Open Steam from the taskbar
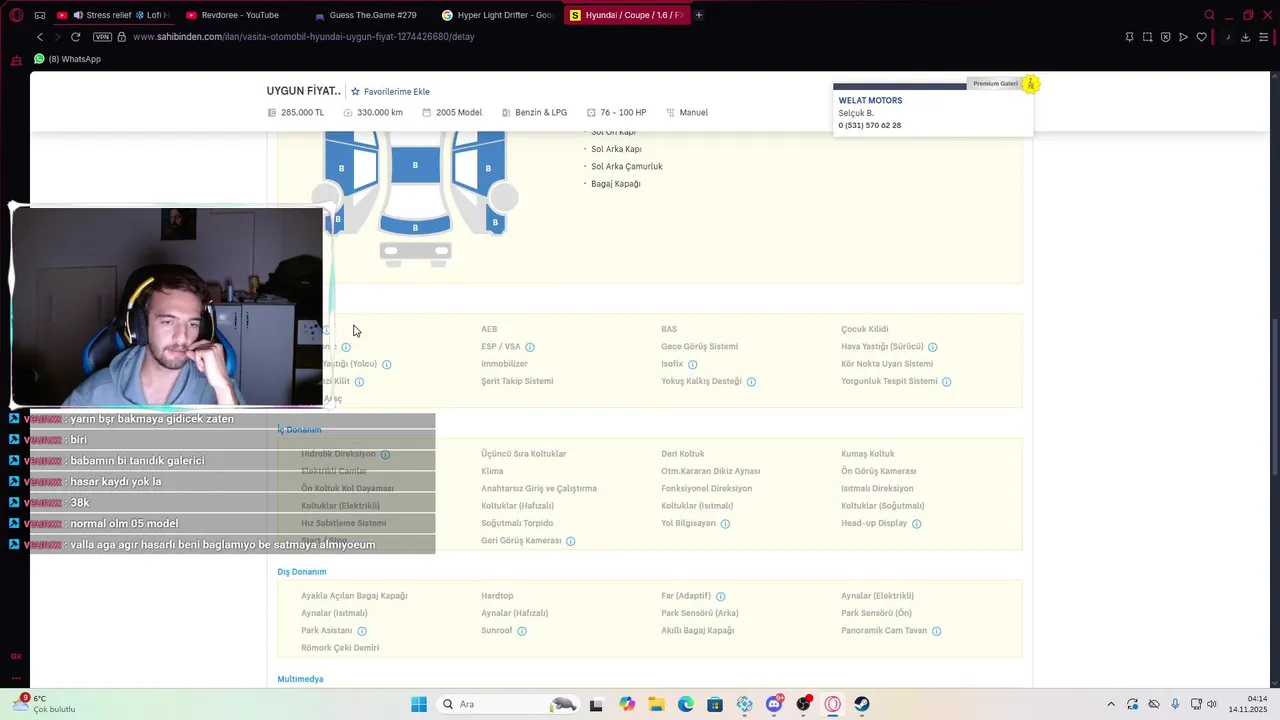The width and height of the screenshot is (1280, 720). tap(862, 704)
